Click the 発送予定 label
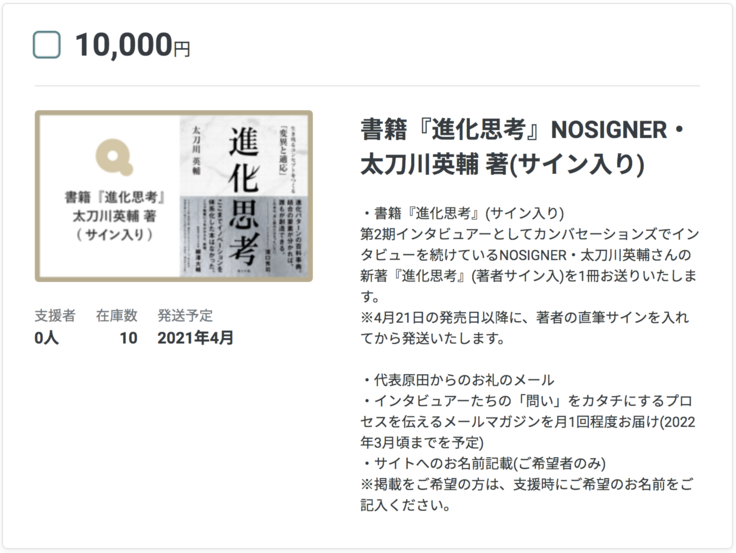Viewport: 736px width, 553px height. coord(185,316)
